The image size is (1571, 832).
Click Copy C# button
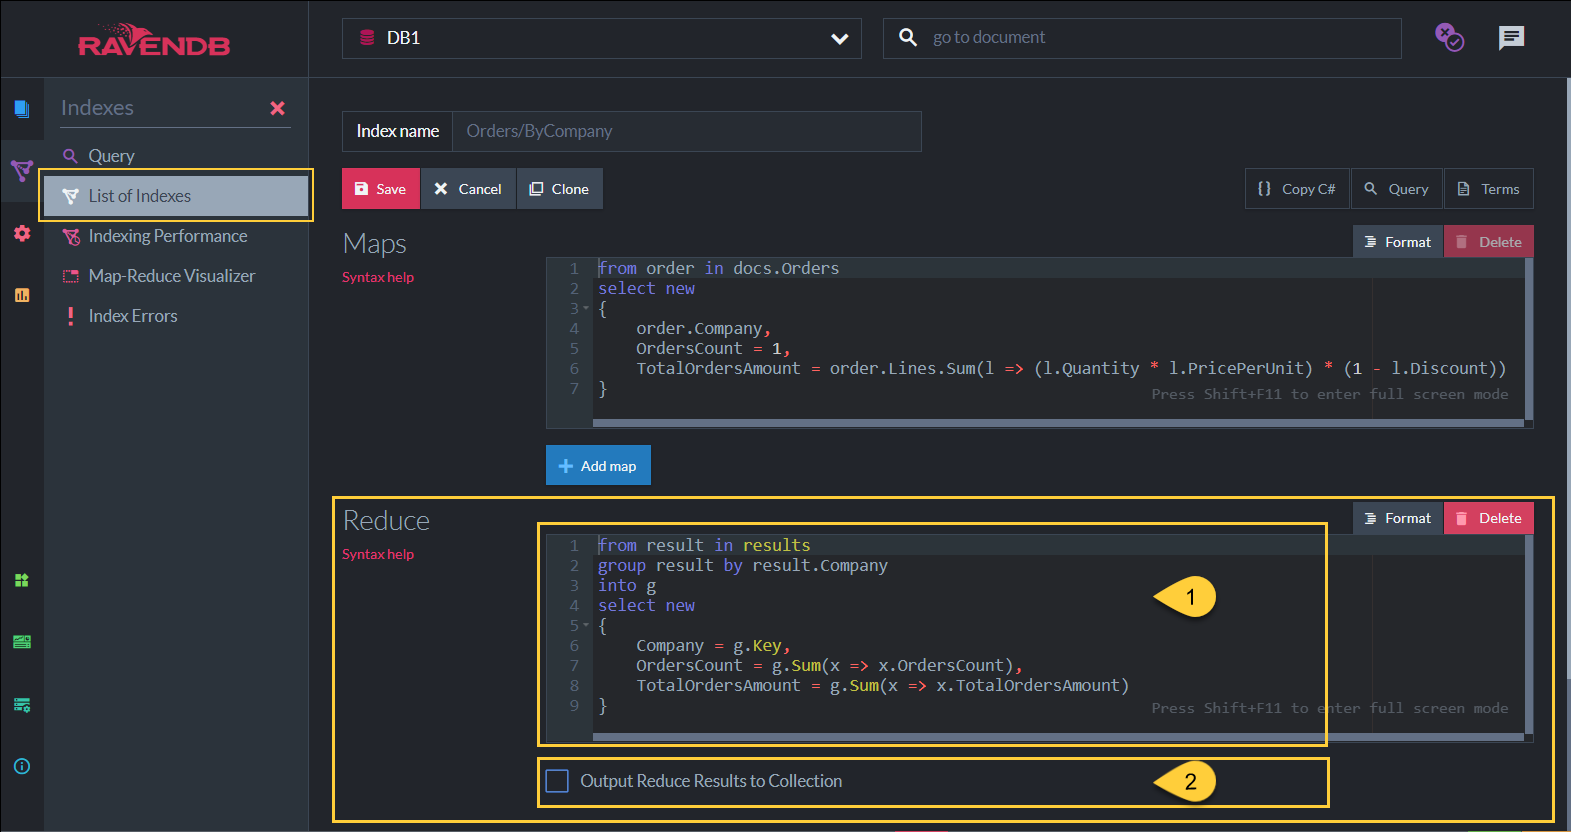point(1297,189)
